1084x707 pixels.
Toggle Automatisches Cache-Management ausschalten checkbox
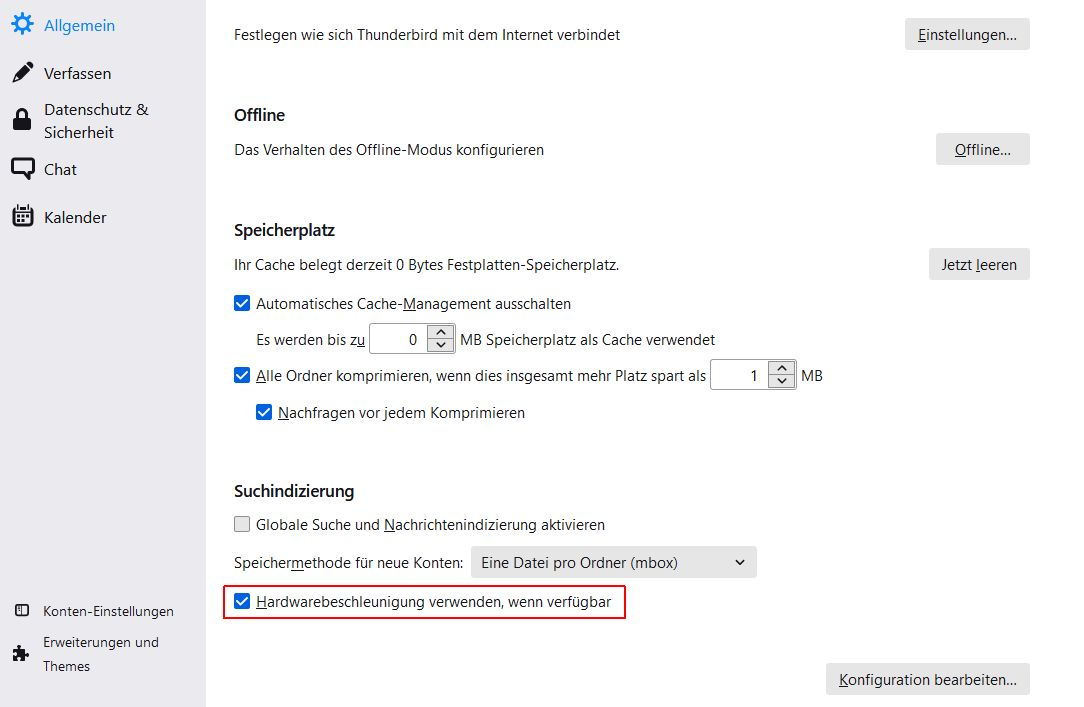point(242,303)
